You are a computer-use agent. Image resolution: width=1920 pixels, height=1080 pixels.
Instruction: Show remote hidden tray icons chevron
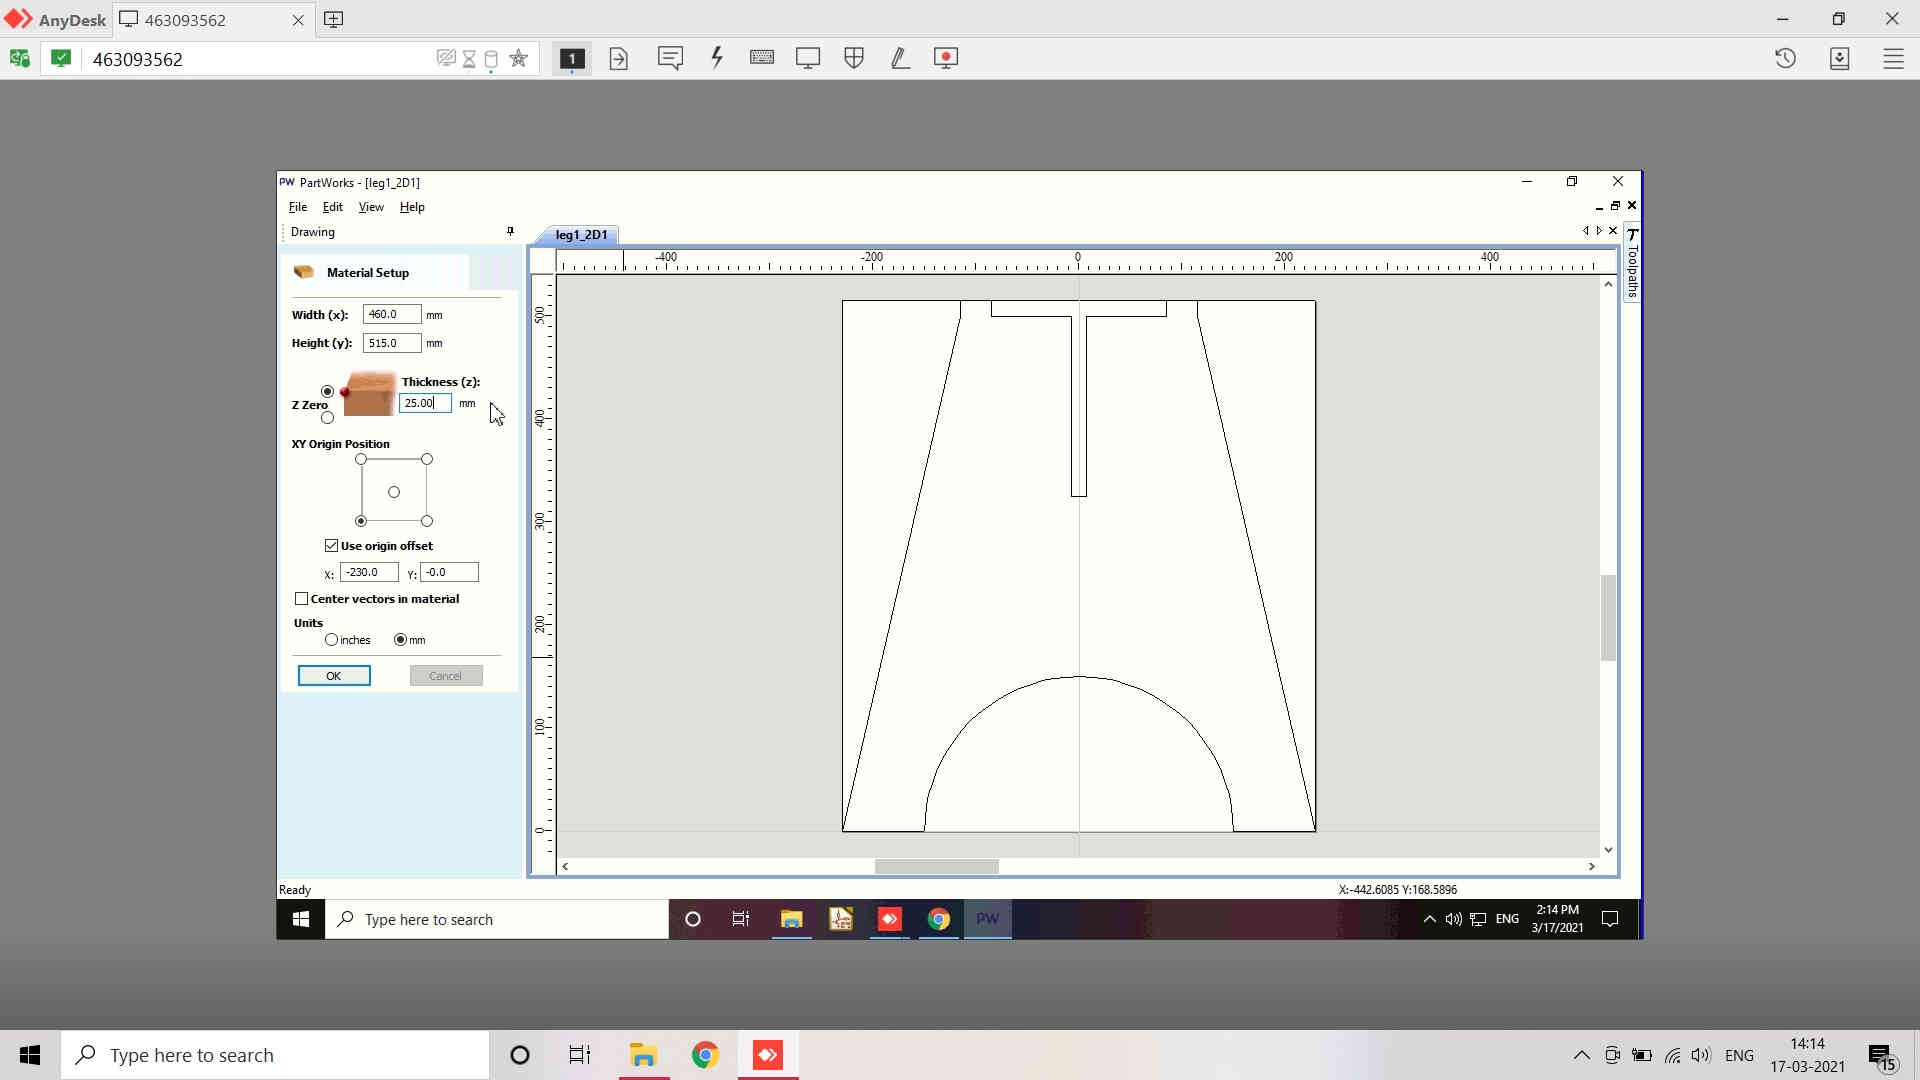tap(1429, 919)
